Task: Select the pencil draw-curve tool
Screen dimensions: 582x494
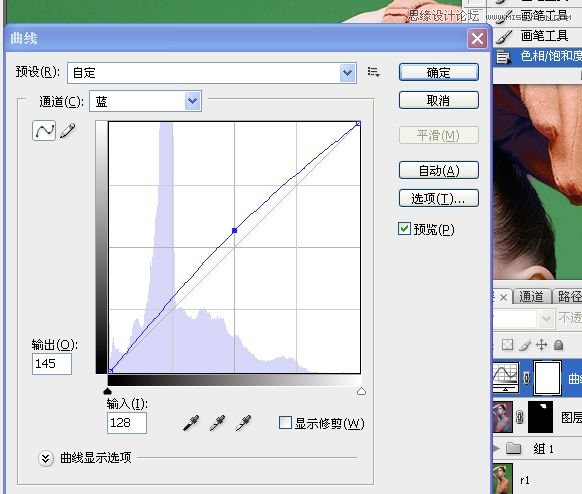Action: coord(68,131)
